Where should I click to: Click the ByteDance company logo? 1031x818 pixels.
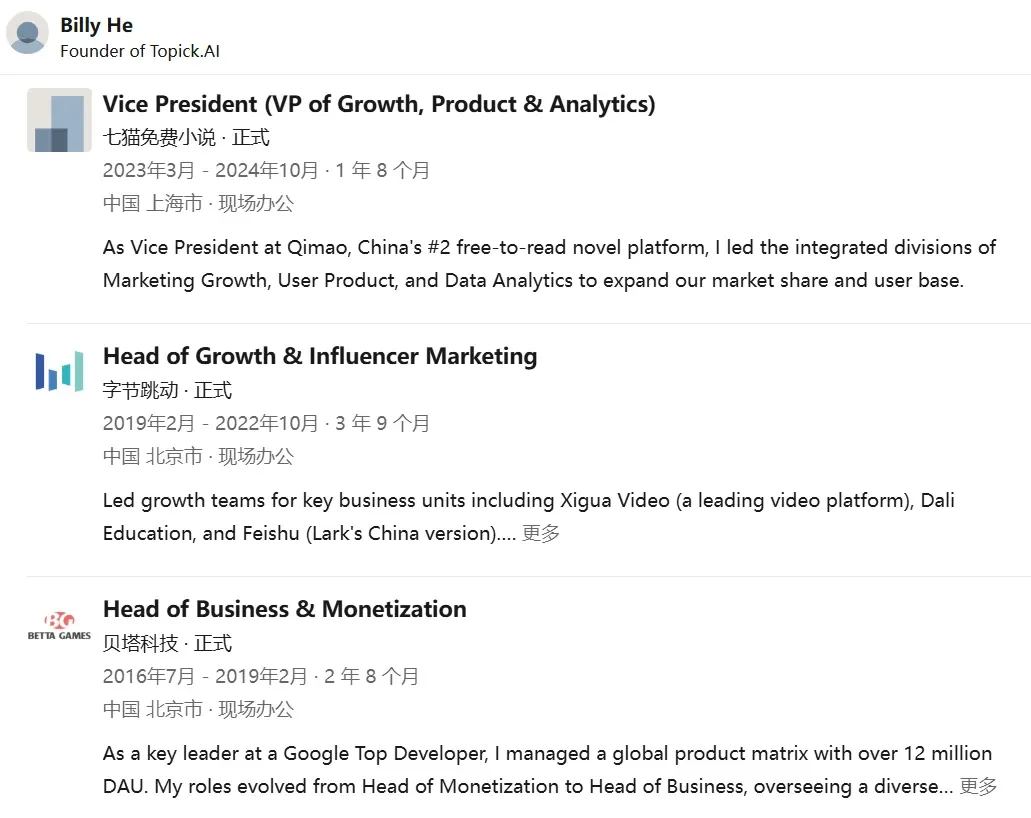[59, 372]
